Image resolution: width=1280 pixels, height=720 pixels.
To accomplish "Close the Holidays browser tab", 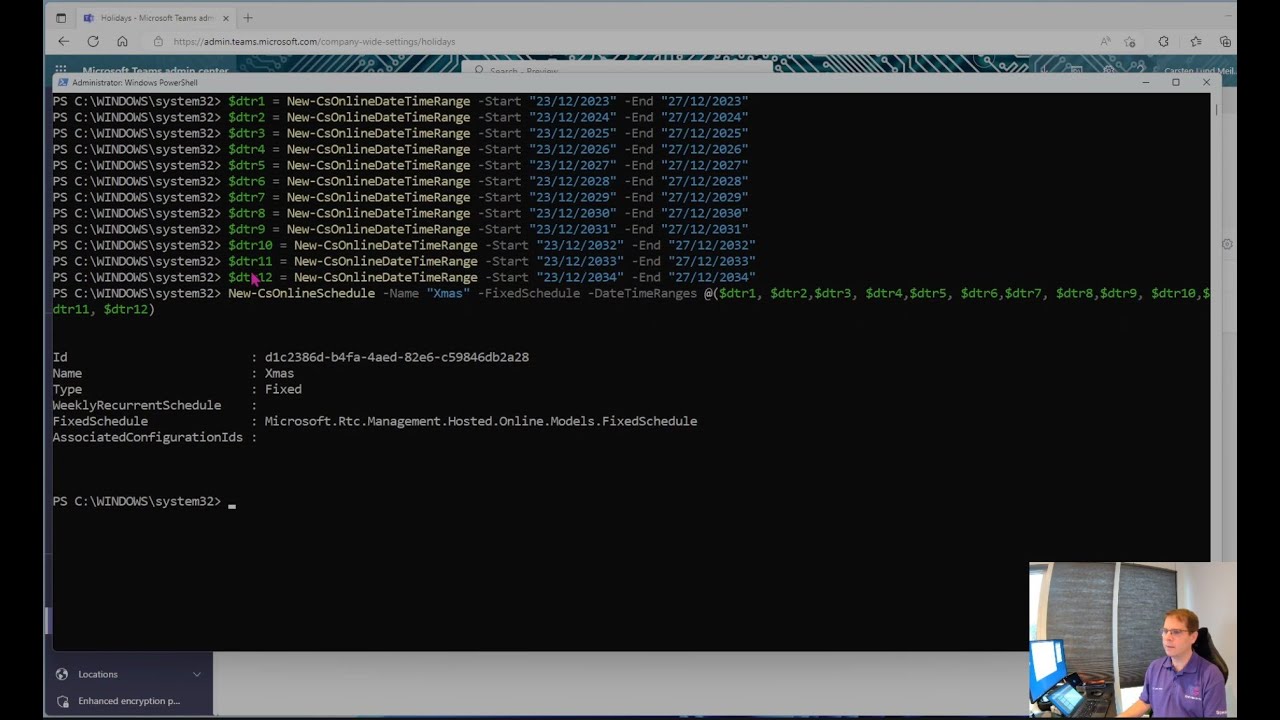I will [225, 18].
